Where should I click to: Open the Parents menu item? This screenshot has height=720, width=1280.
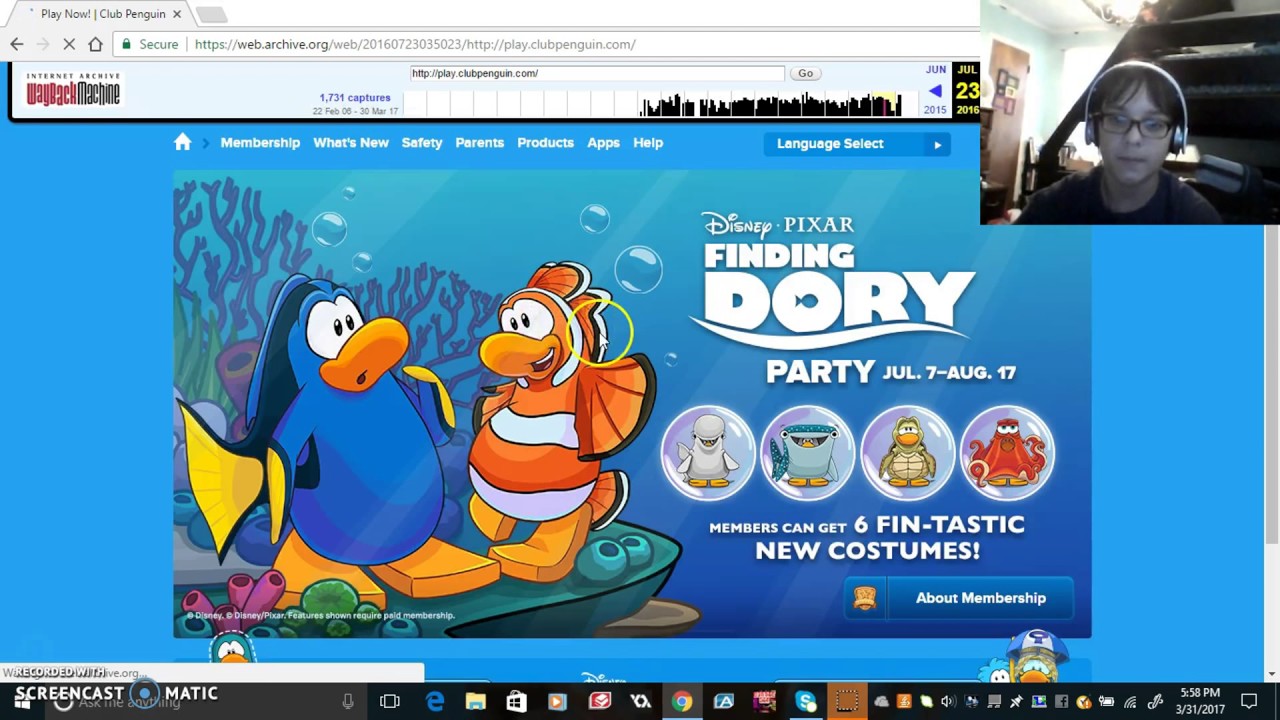tap(480, 143)
